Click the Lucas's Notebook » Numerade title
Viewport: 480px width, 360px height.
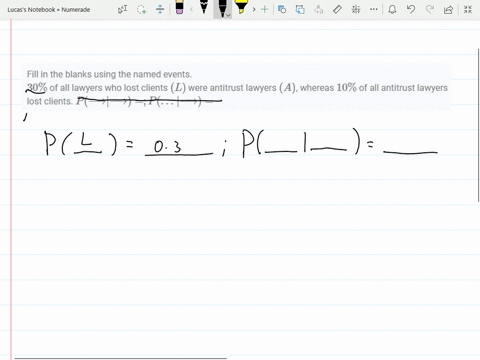49,10
